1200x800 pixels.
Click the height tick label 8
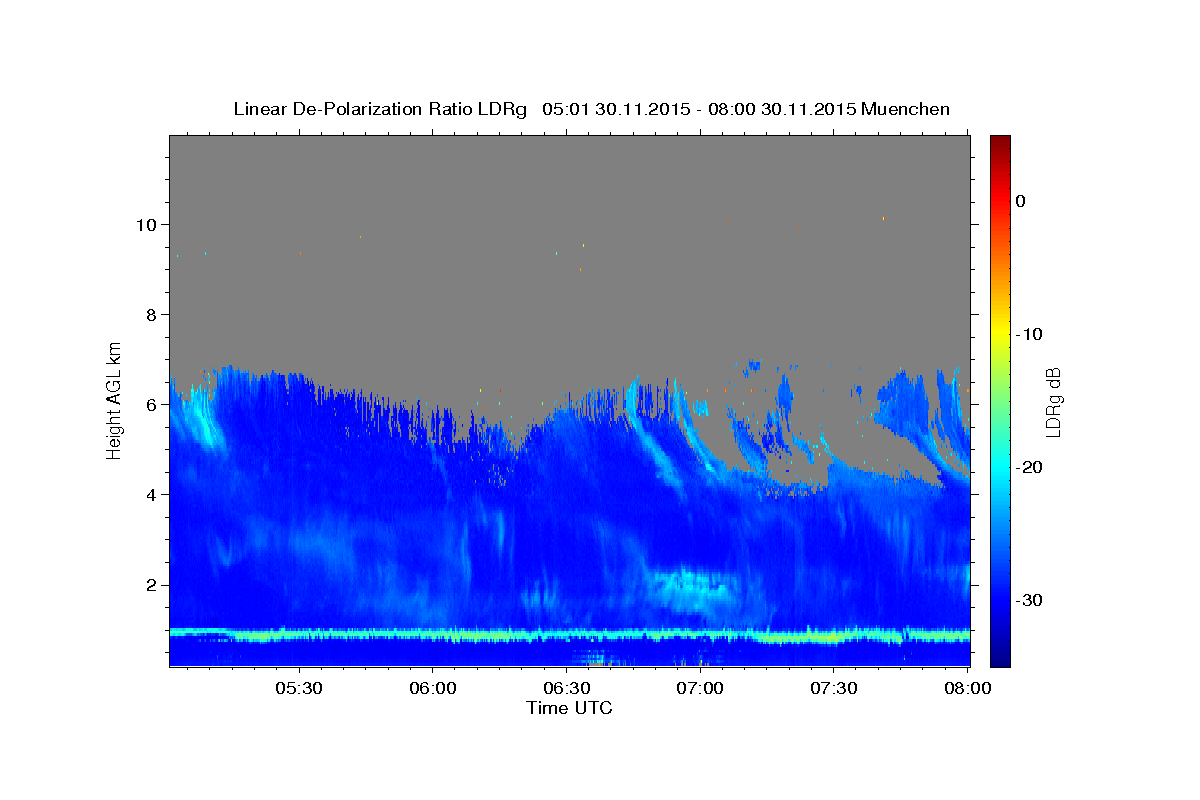point(153,315)
